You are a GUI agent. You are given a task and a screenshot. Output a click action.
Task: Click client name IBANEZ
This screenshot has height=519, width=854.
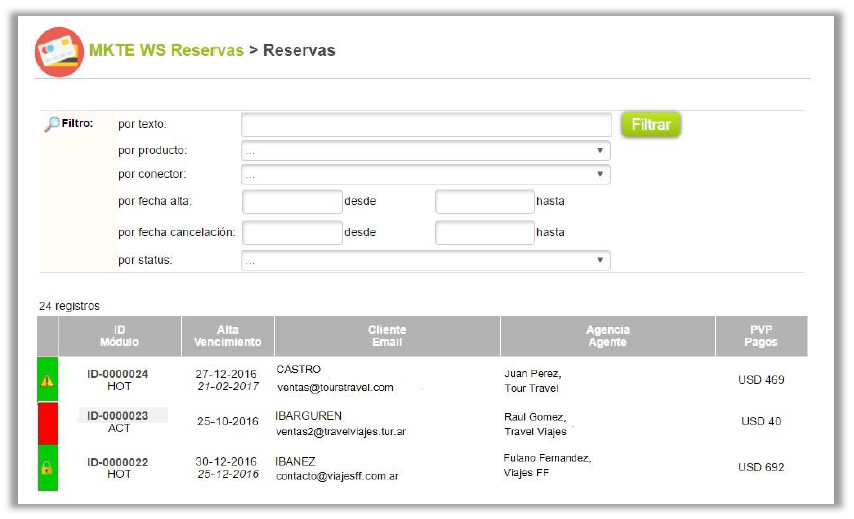[x=295, y=462]
